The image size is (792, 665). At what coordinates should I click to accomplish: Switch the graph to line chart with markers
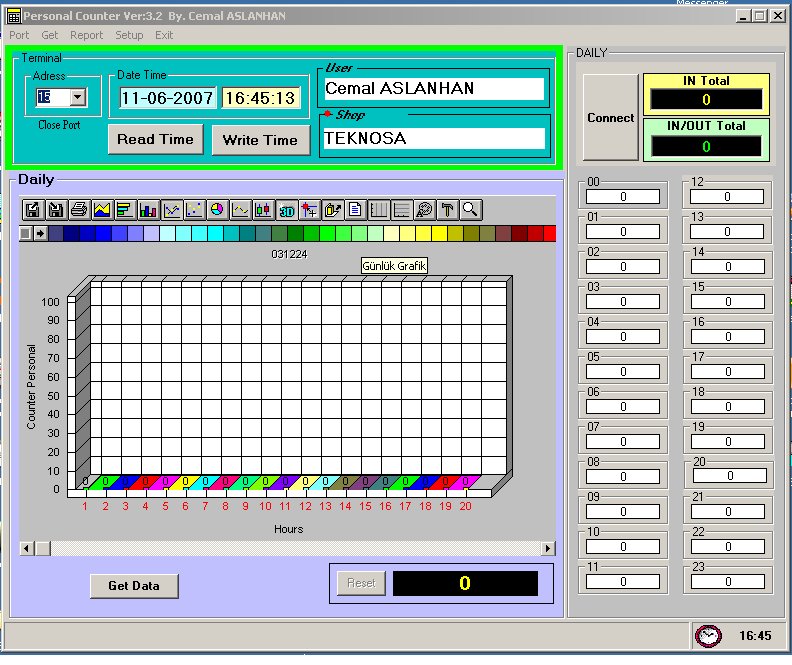171,210
